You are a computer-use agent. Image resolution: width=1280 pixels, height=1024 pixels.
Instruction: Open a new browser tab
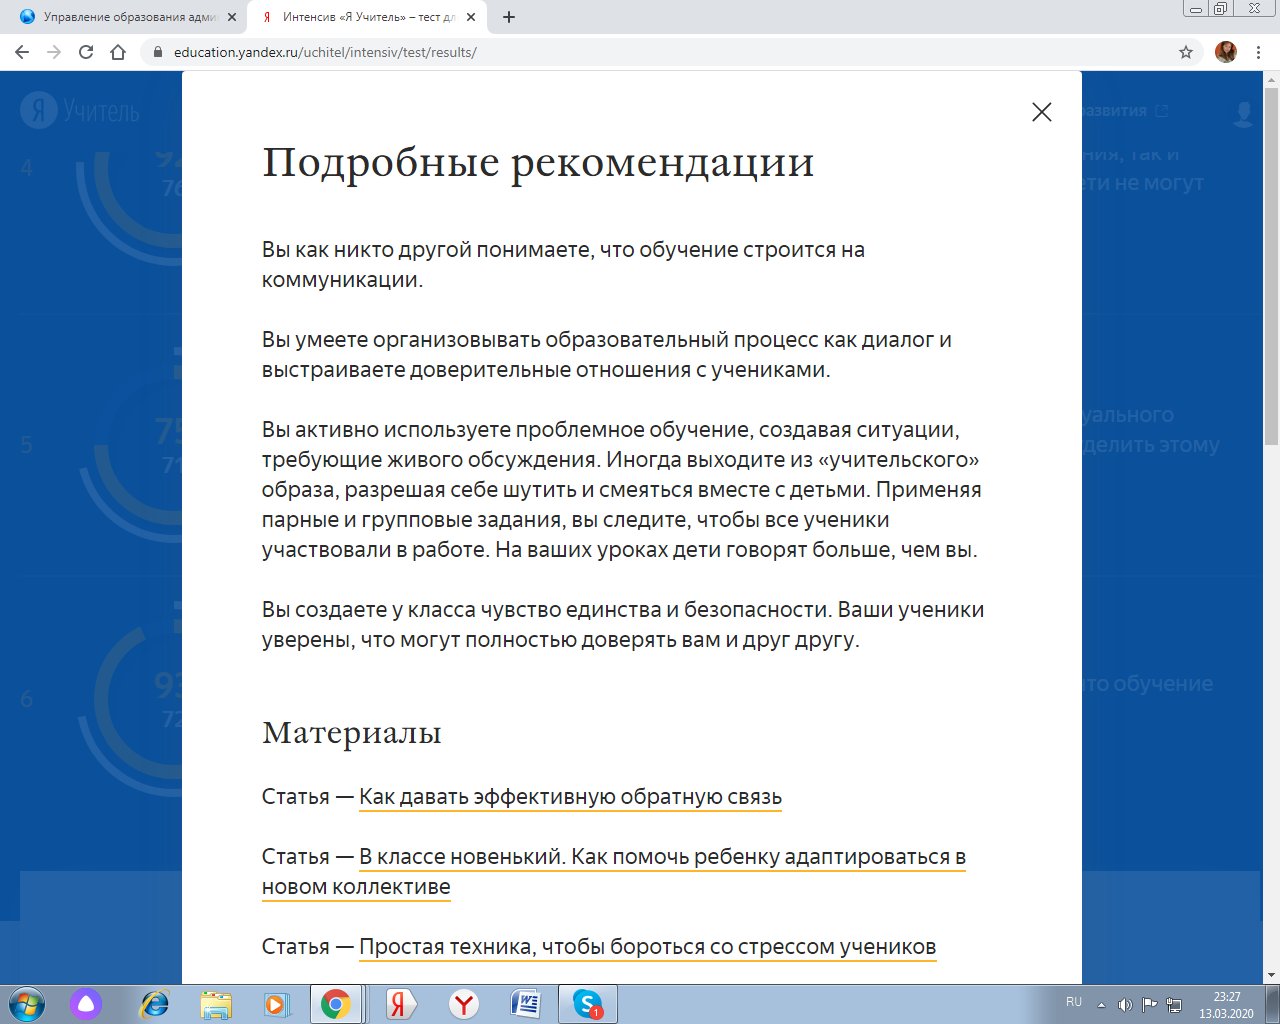pyautogui.click(x=509, y=17)
